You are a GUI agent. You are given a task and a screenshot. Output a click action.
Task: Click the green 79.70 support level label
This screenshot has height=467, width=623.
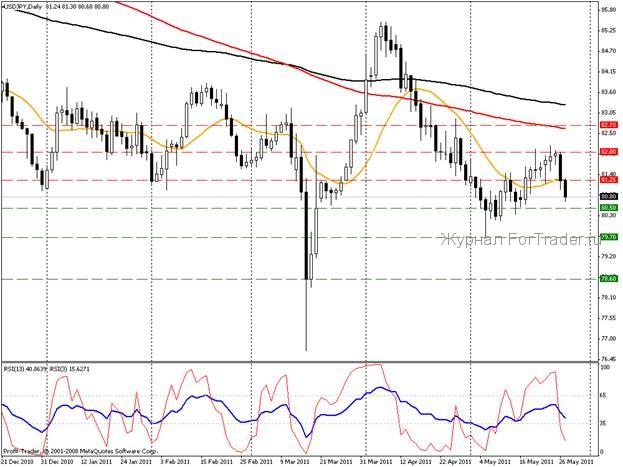608,237
